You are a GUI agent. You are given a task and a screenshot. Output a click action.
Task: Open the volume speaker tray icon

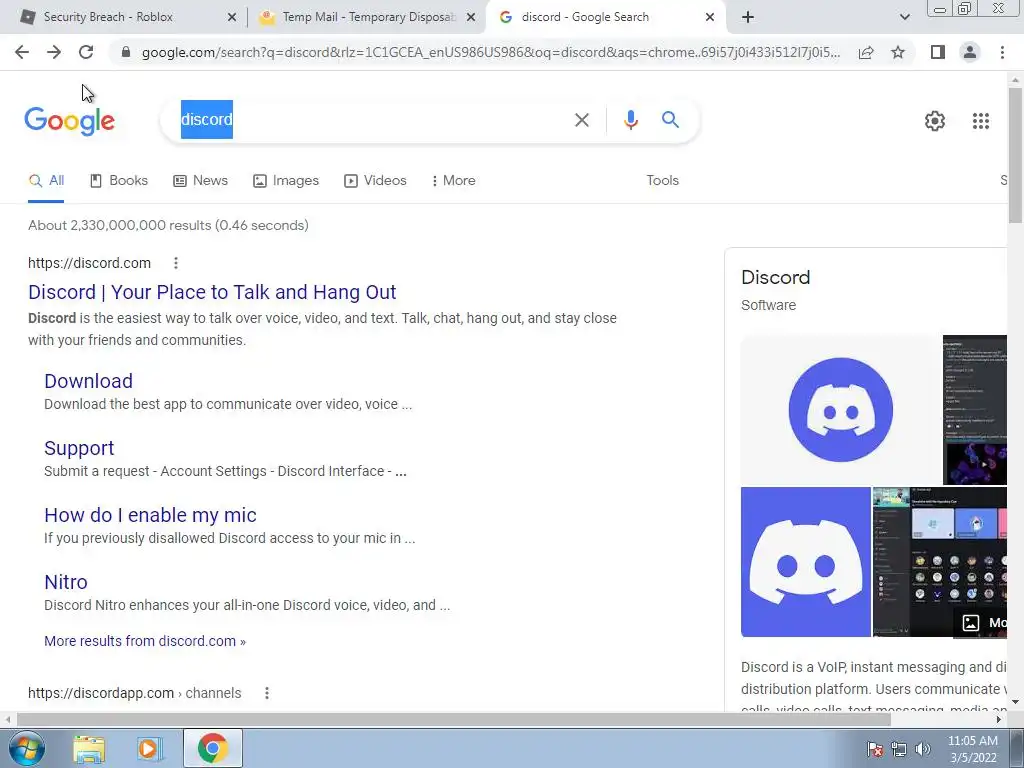[923, 750]
